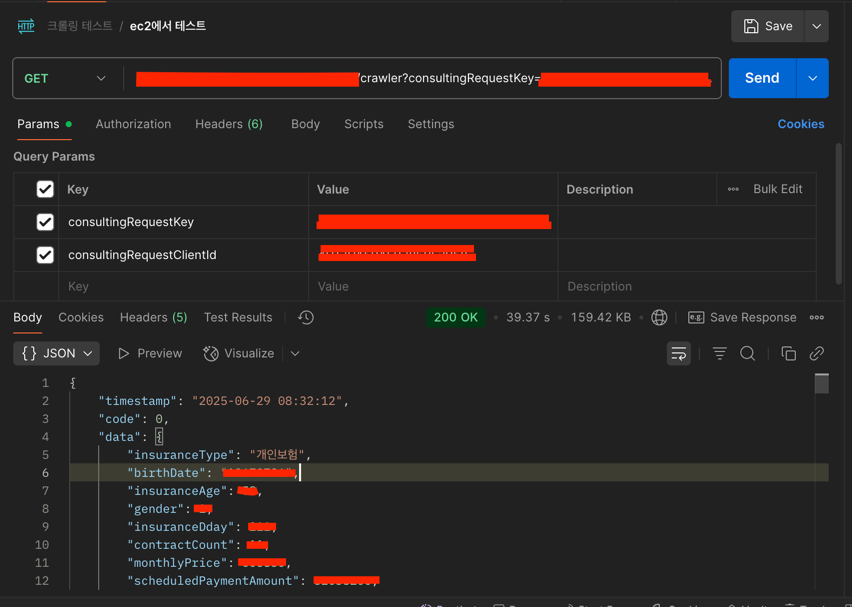
Task: Open the Save options dropdown arrow
Action: point(816,26)
